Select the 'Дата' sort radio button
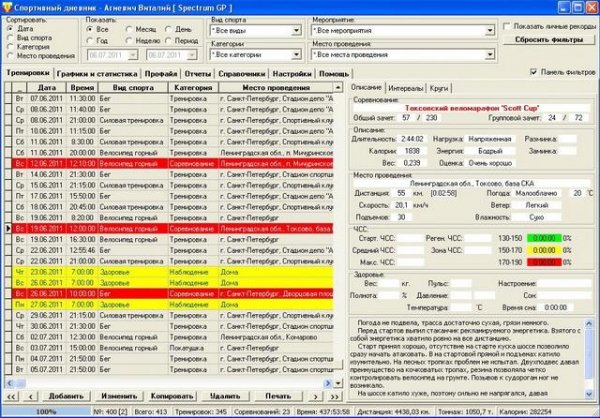This screenshot has width=600, height=418. tap(10, 30)
